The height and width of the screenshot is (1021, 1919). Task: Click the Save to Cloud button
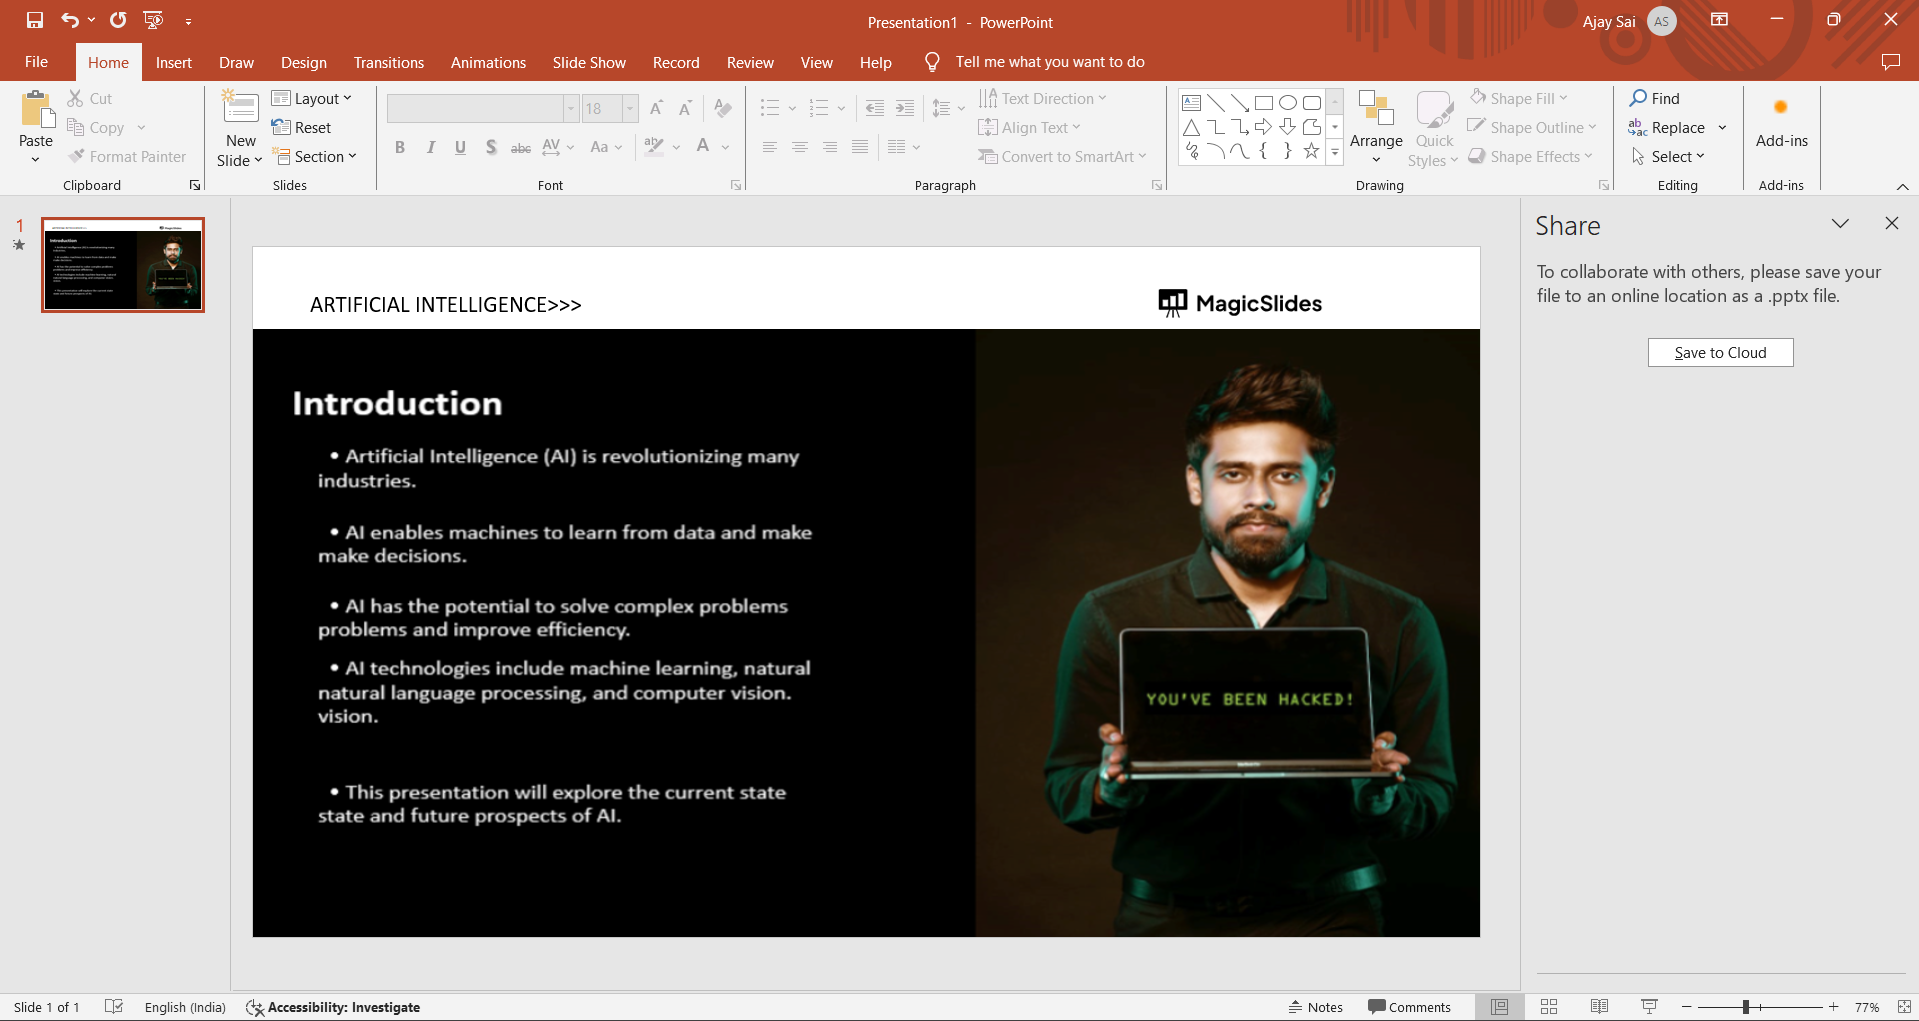pos(1720,353)
